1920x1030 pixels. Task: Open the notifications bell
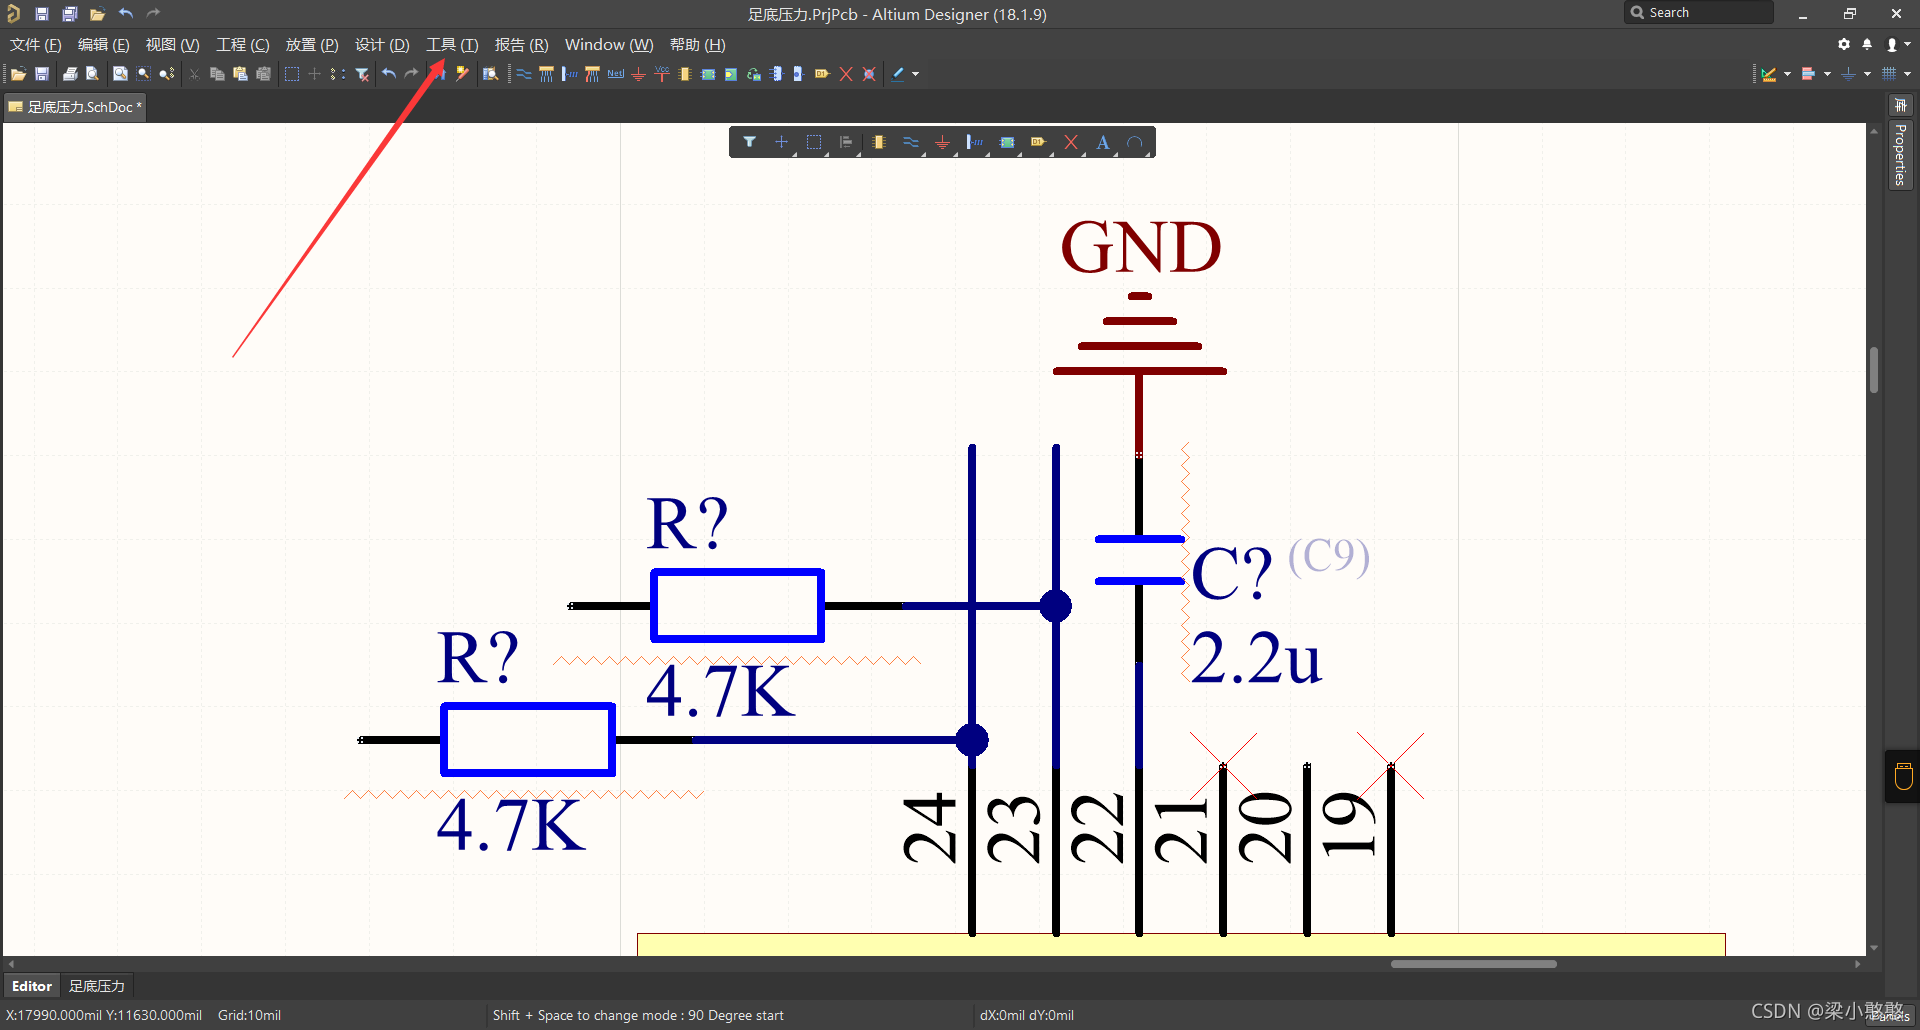[x=1867, y=44]
